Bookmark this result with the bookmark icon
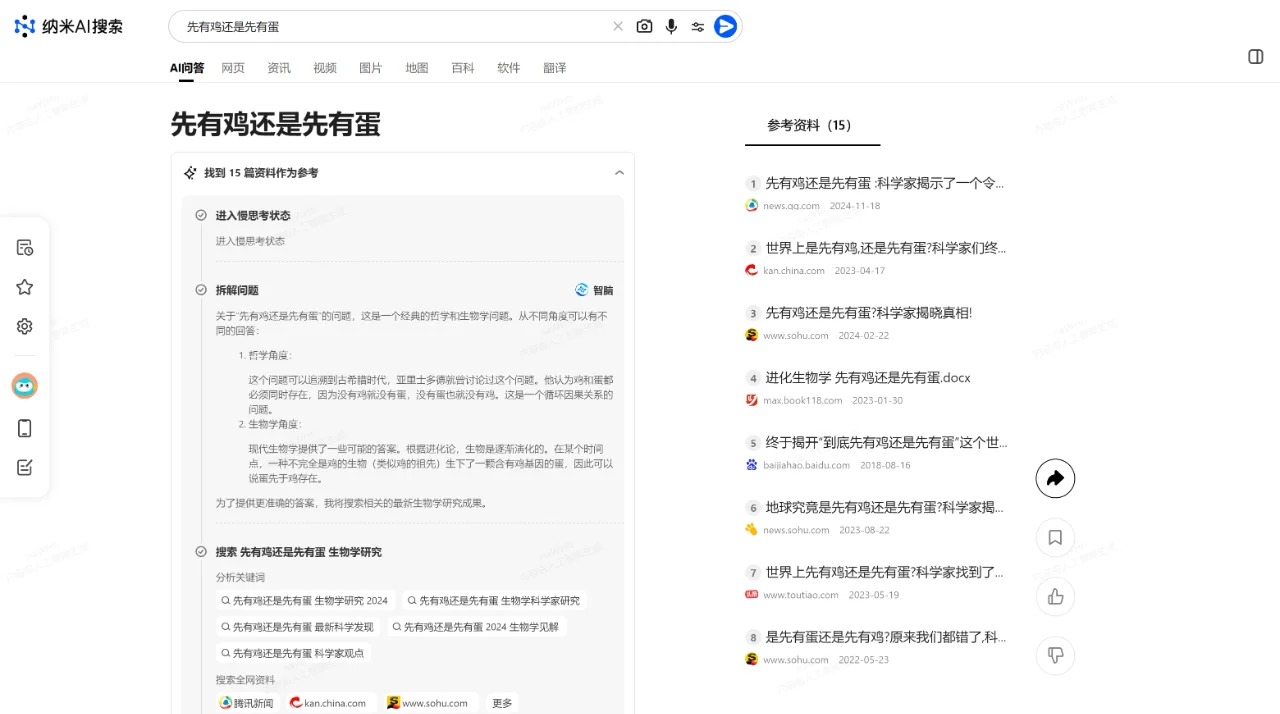The height and width of the screenshot is (714, 1280). [x=1055, y=537]
